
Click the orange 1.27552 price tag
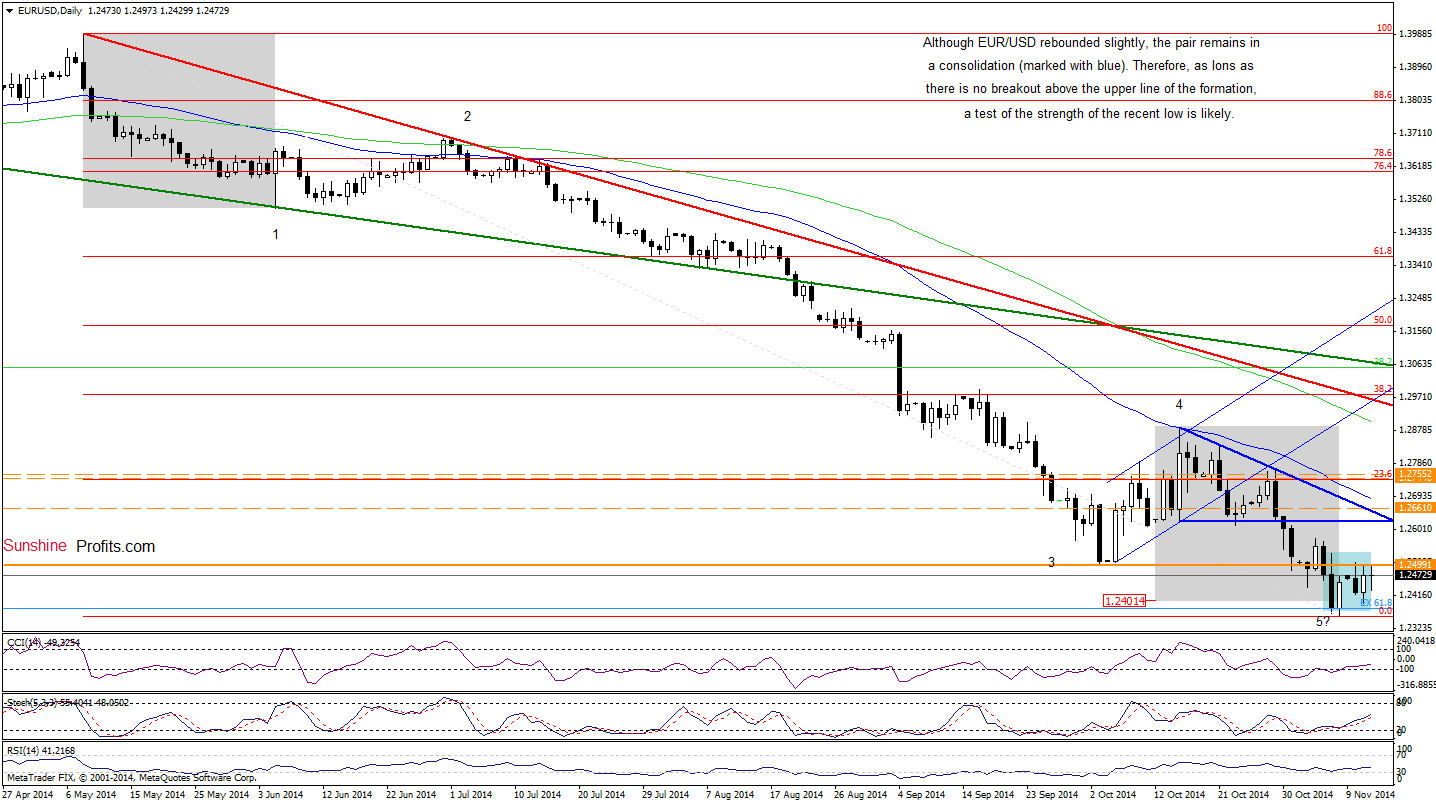pos(1414,473)
